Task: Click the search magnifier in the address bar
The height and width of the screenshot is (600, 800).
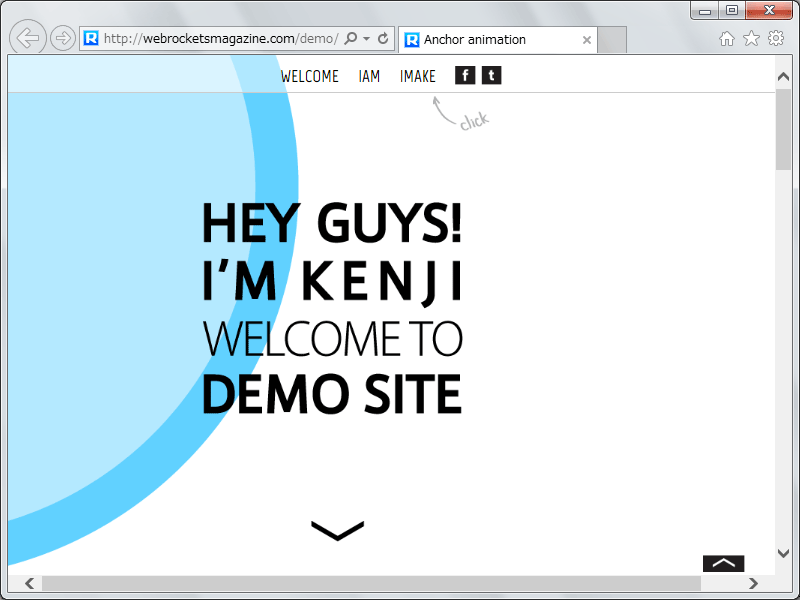Action: pos(351,38)
